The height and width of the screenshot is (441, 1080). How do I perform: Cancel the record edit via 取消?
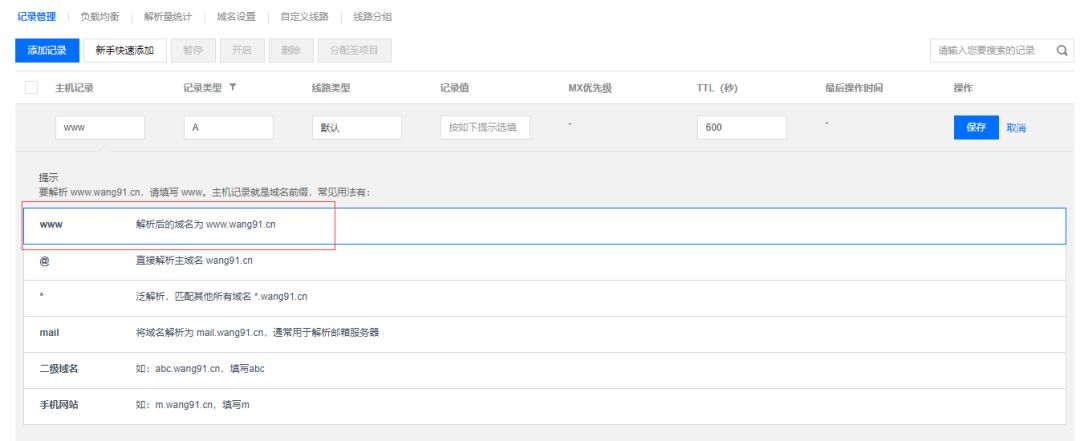click(1016, 128)
